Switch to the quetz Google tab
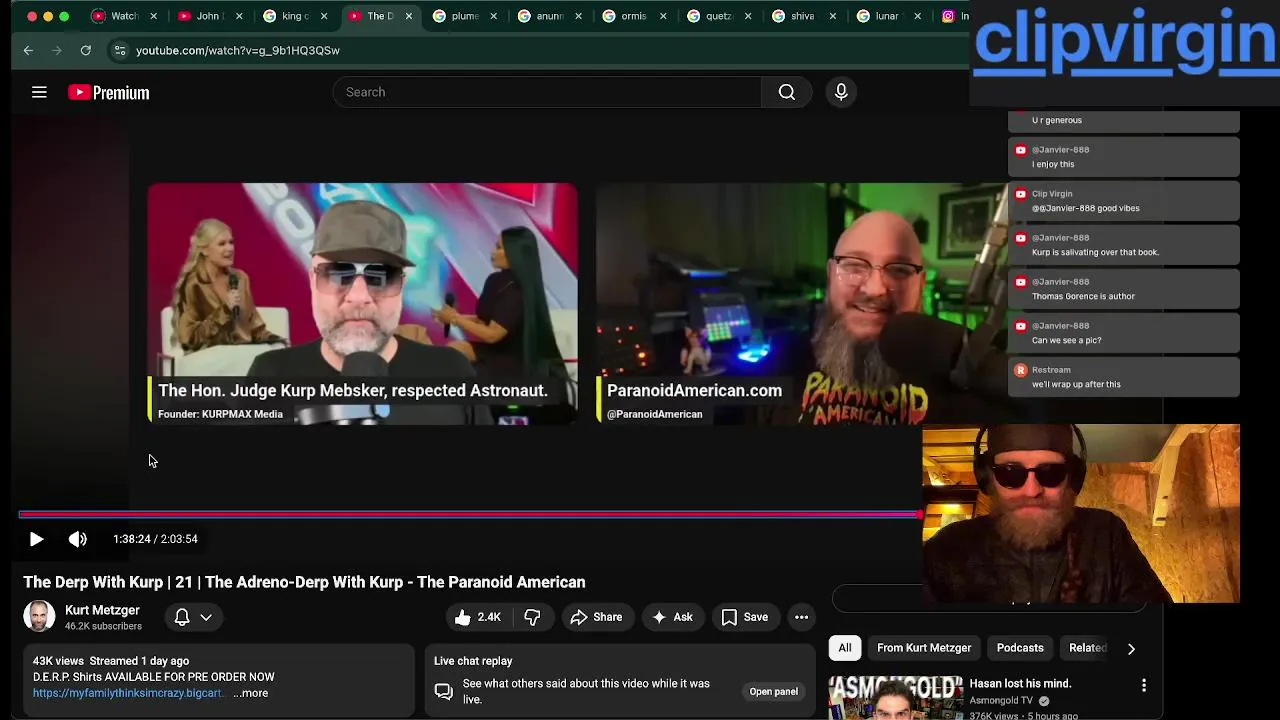 pyautogui.click(x=719, y=16)
